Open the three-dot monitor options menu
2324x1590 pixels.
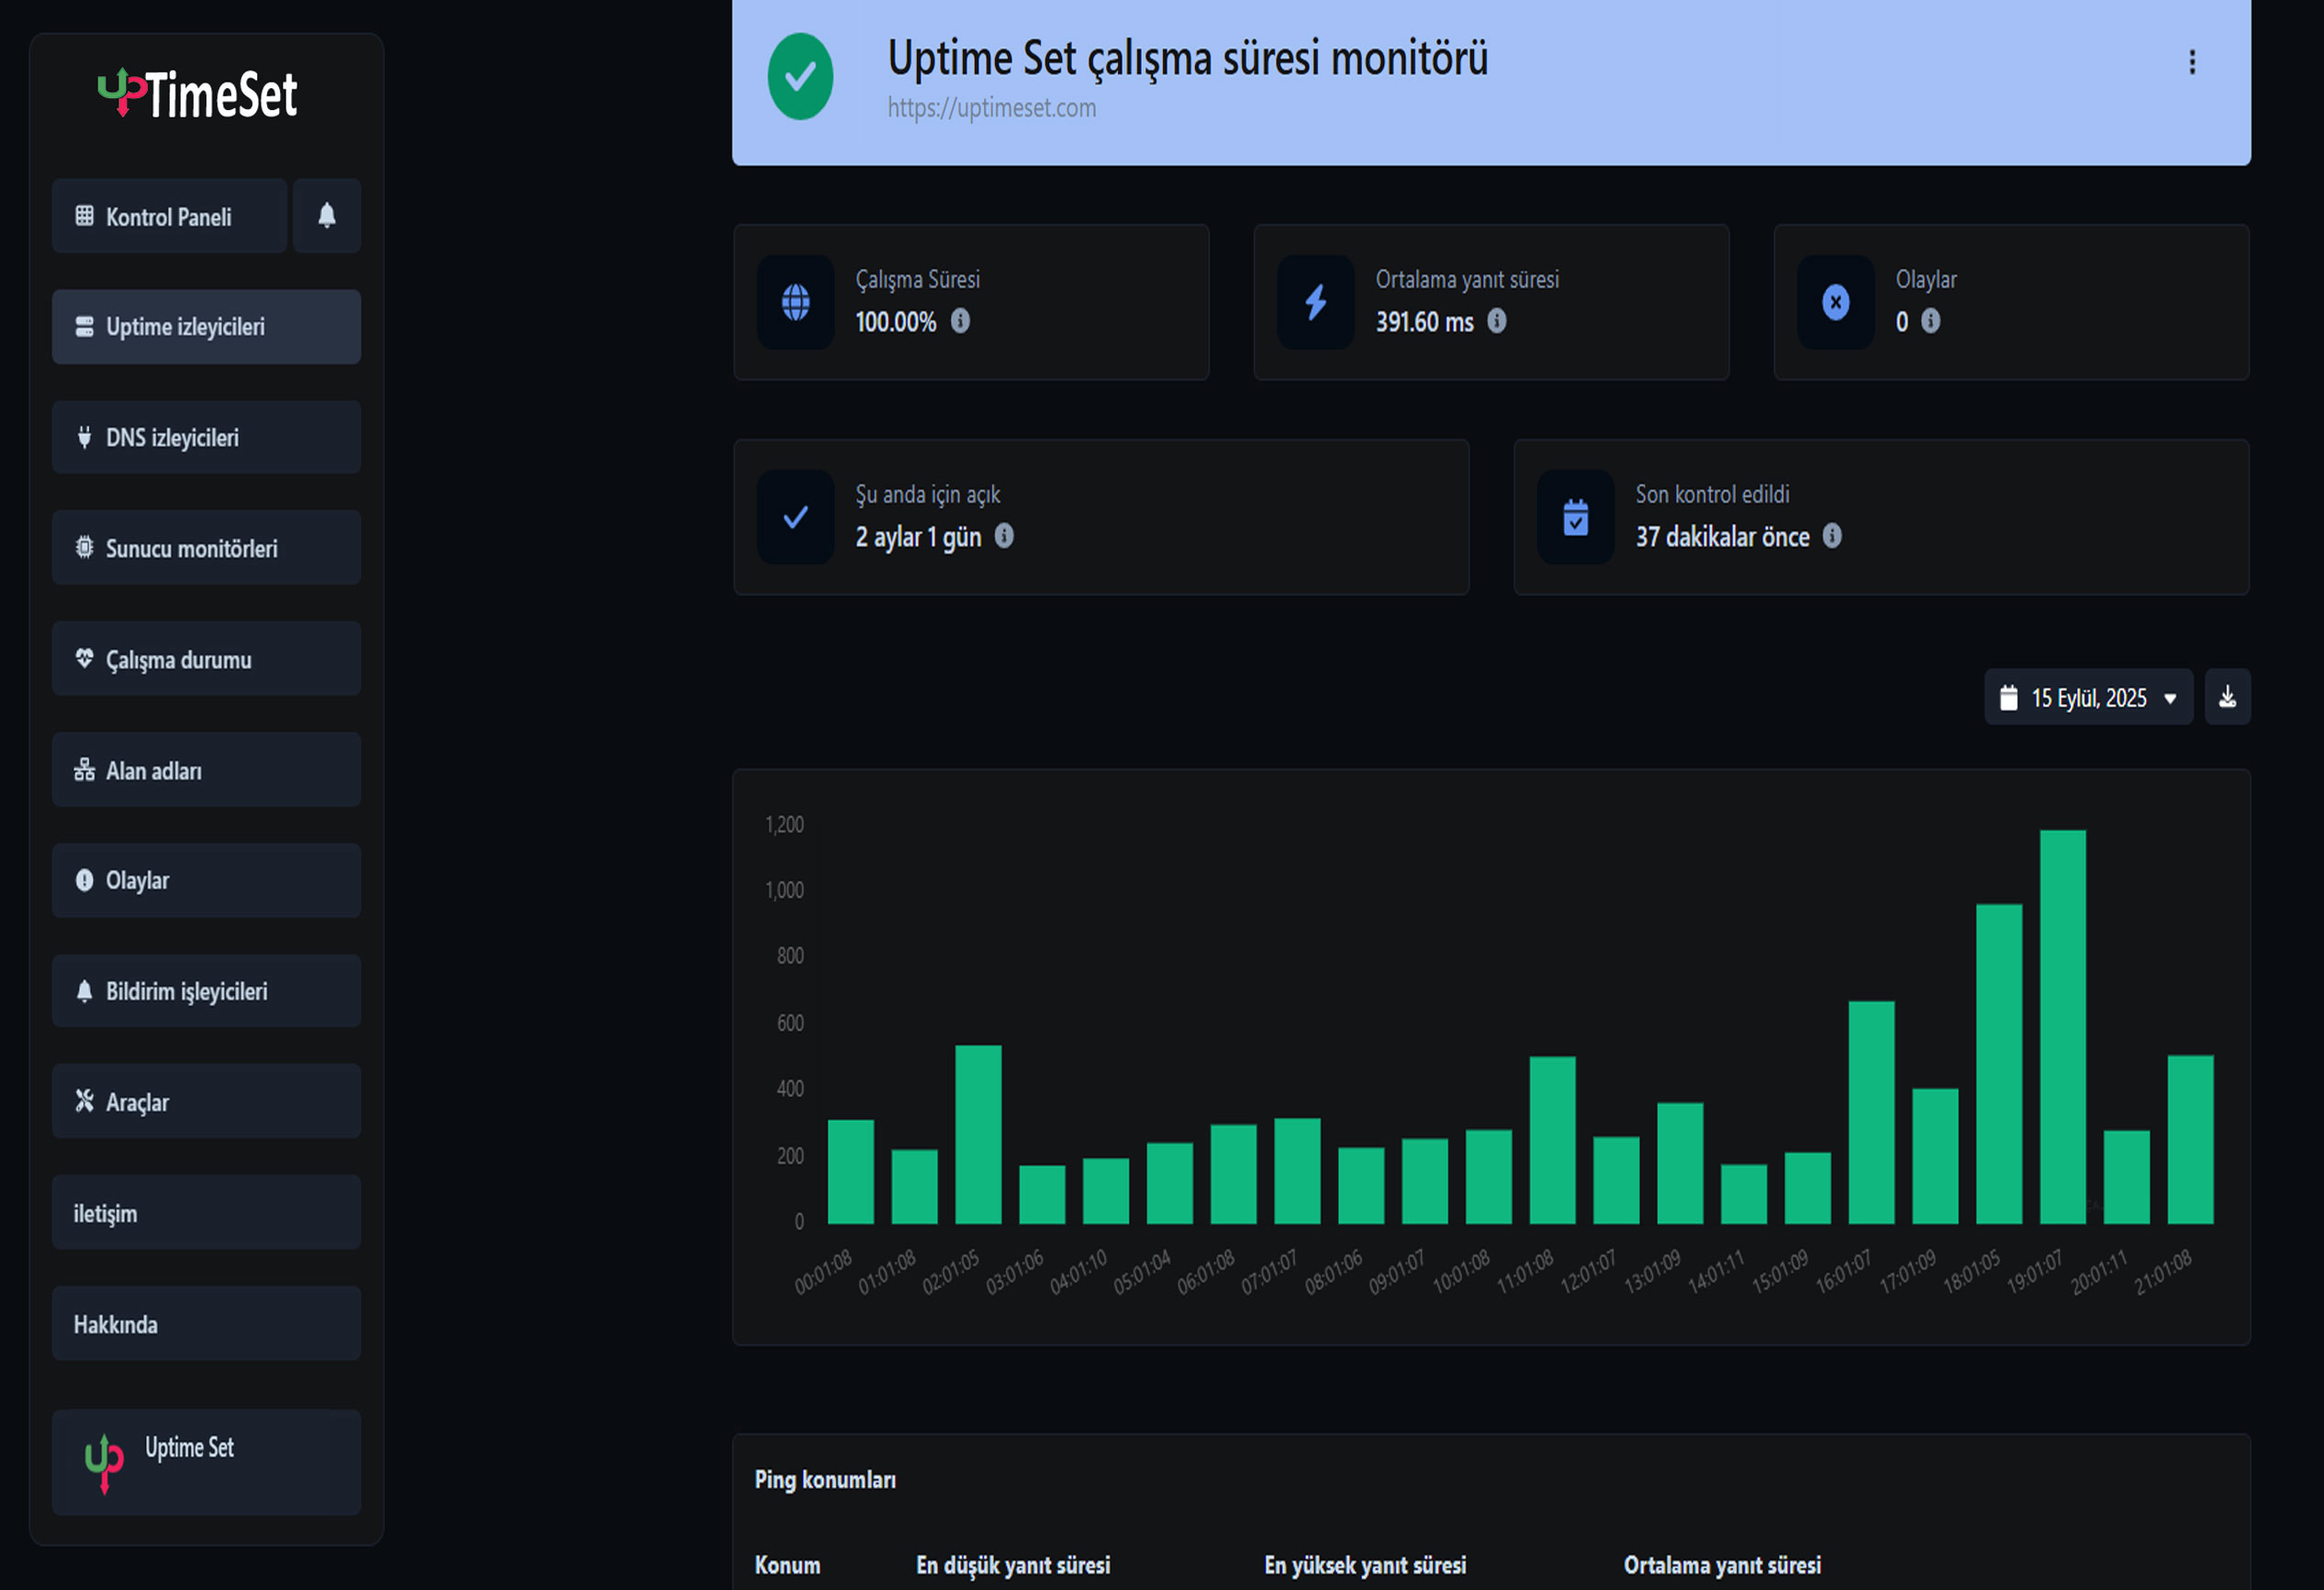coord(2192,63)
